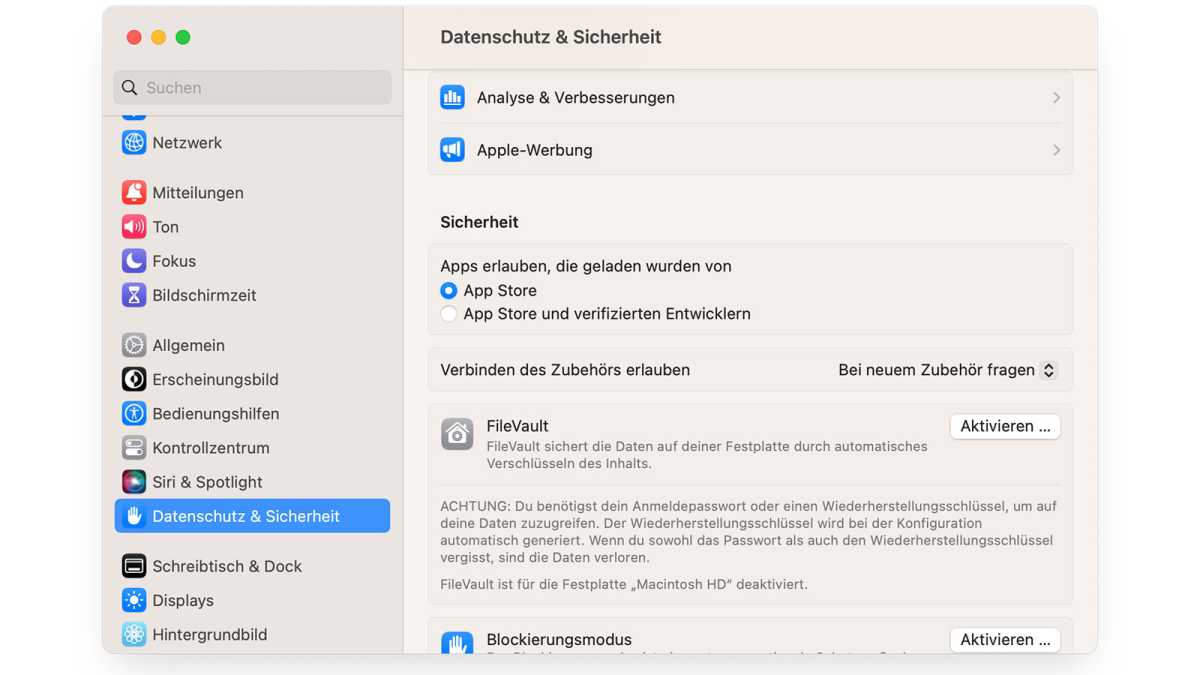Select Ton in the sidebar
Screen dimensions: 1200x675
252,227
